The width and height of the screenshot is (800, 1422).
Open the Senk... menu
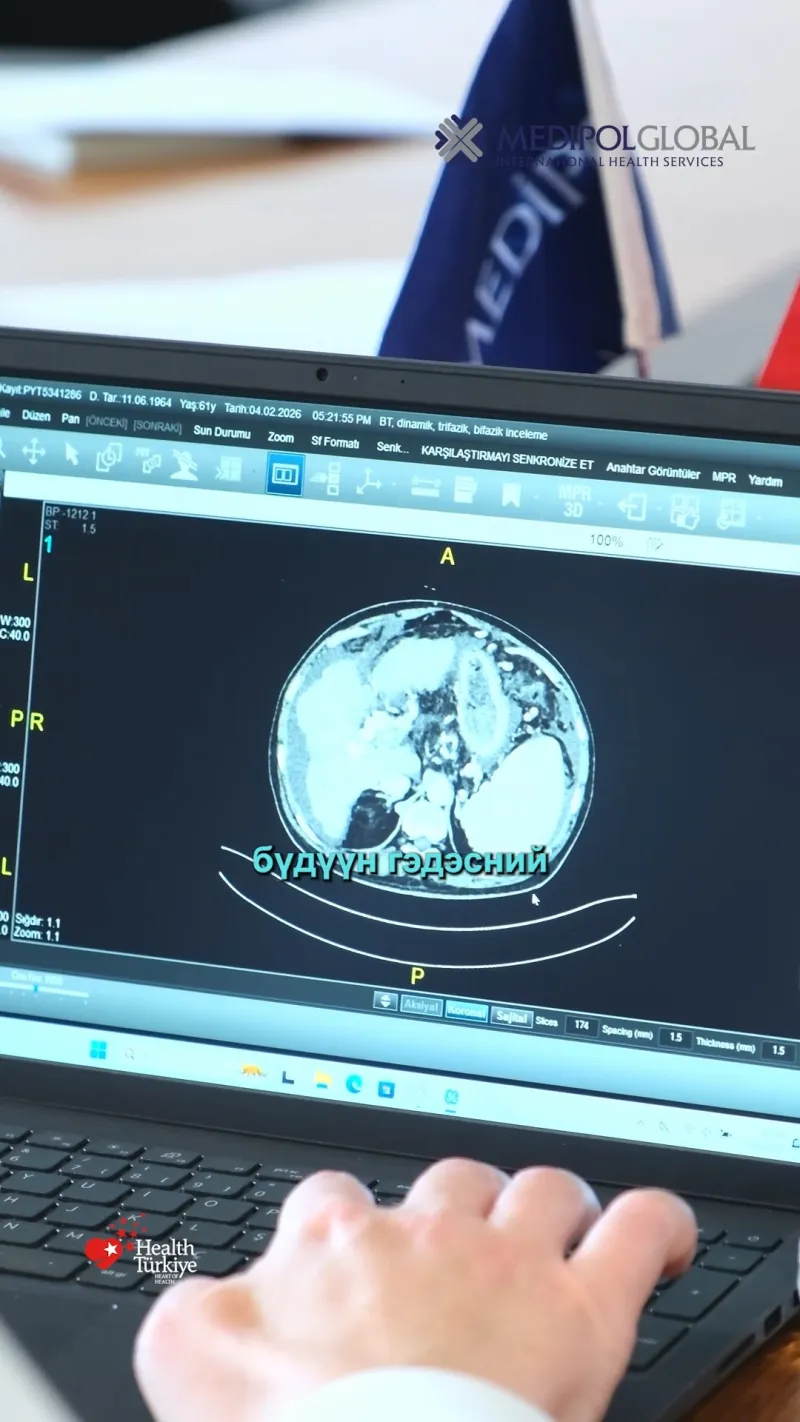pos(393,447)
